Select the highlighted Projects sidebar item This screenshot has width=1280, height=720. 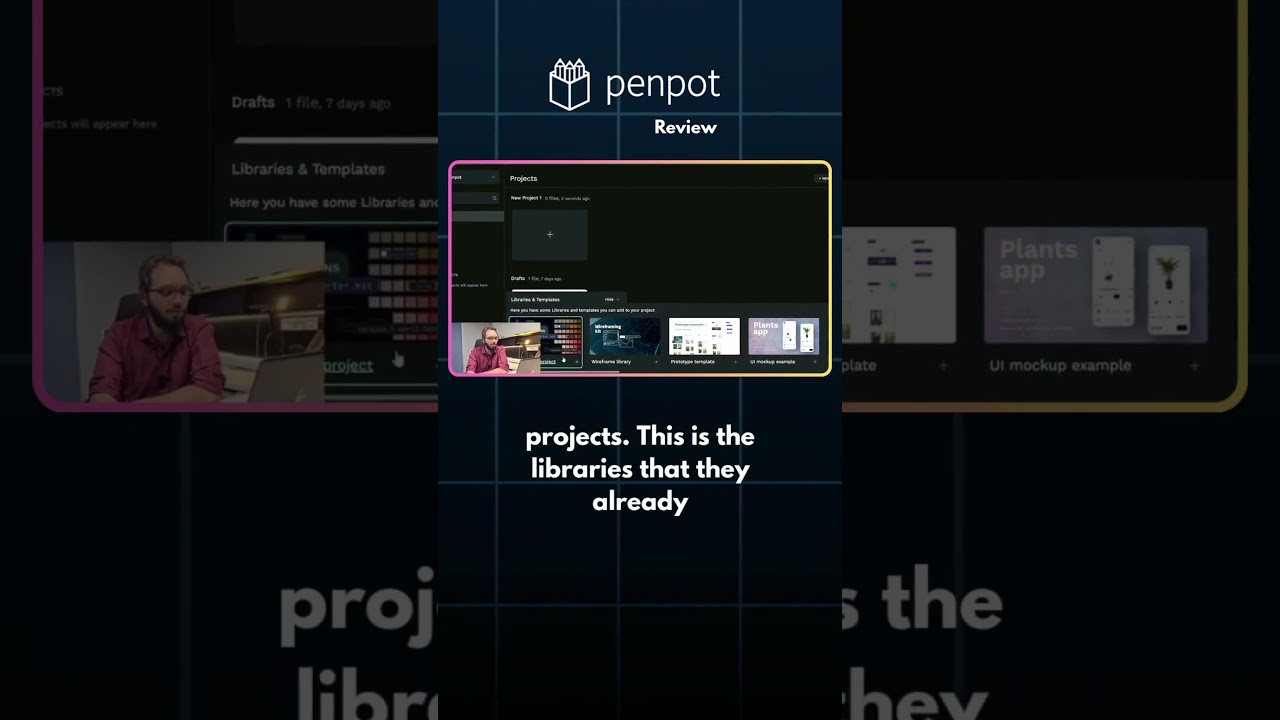(x=478, y=216)
